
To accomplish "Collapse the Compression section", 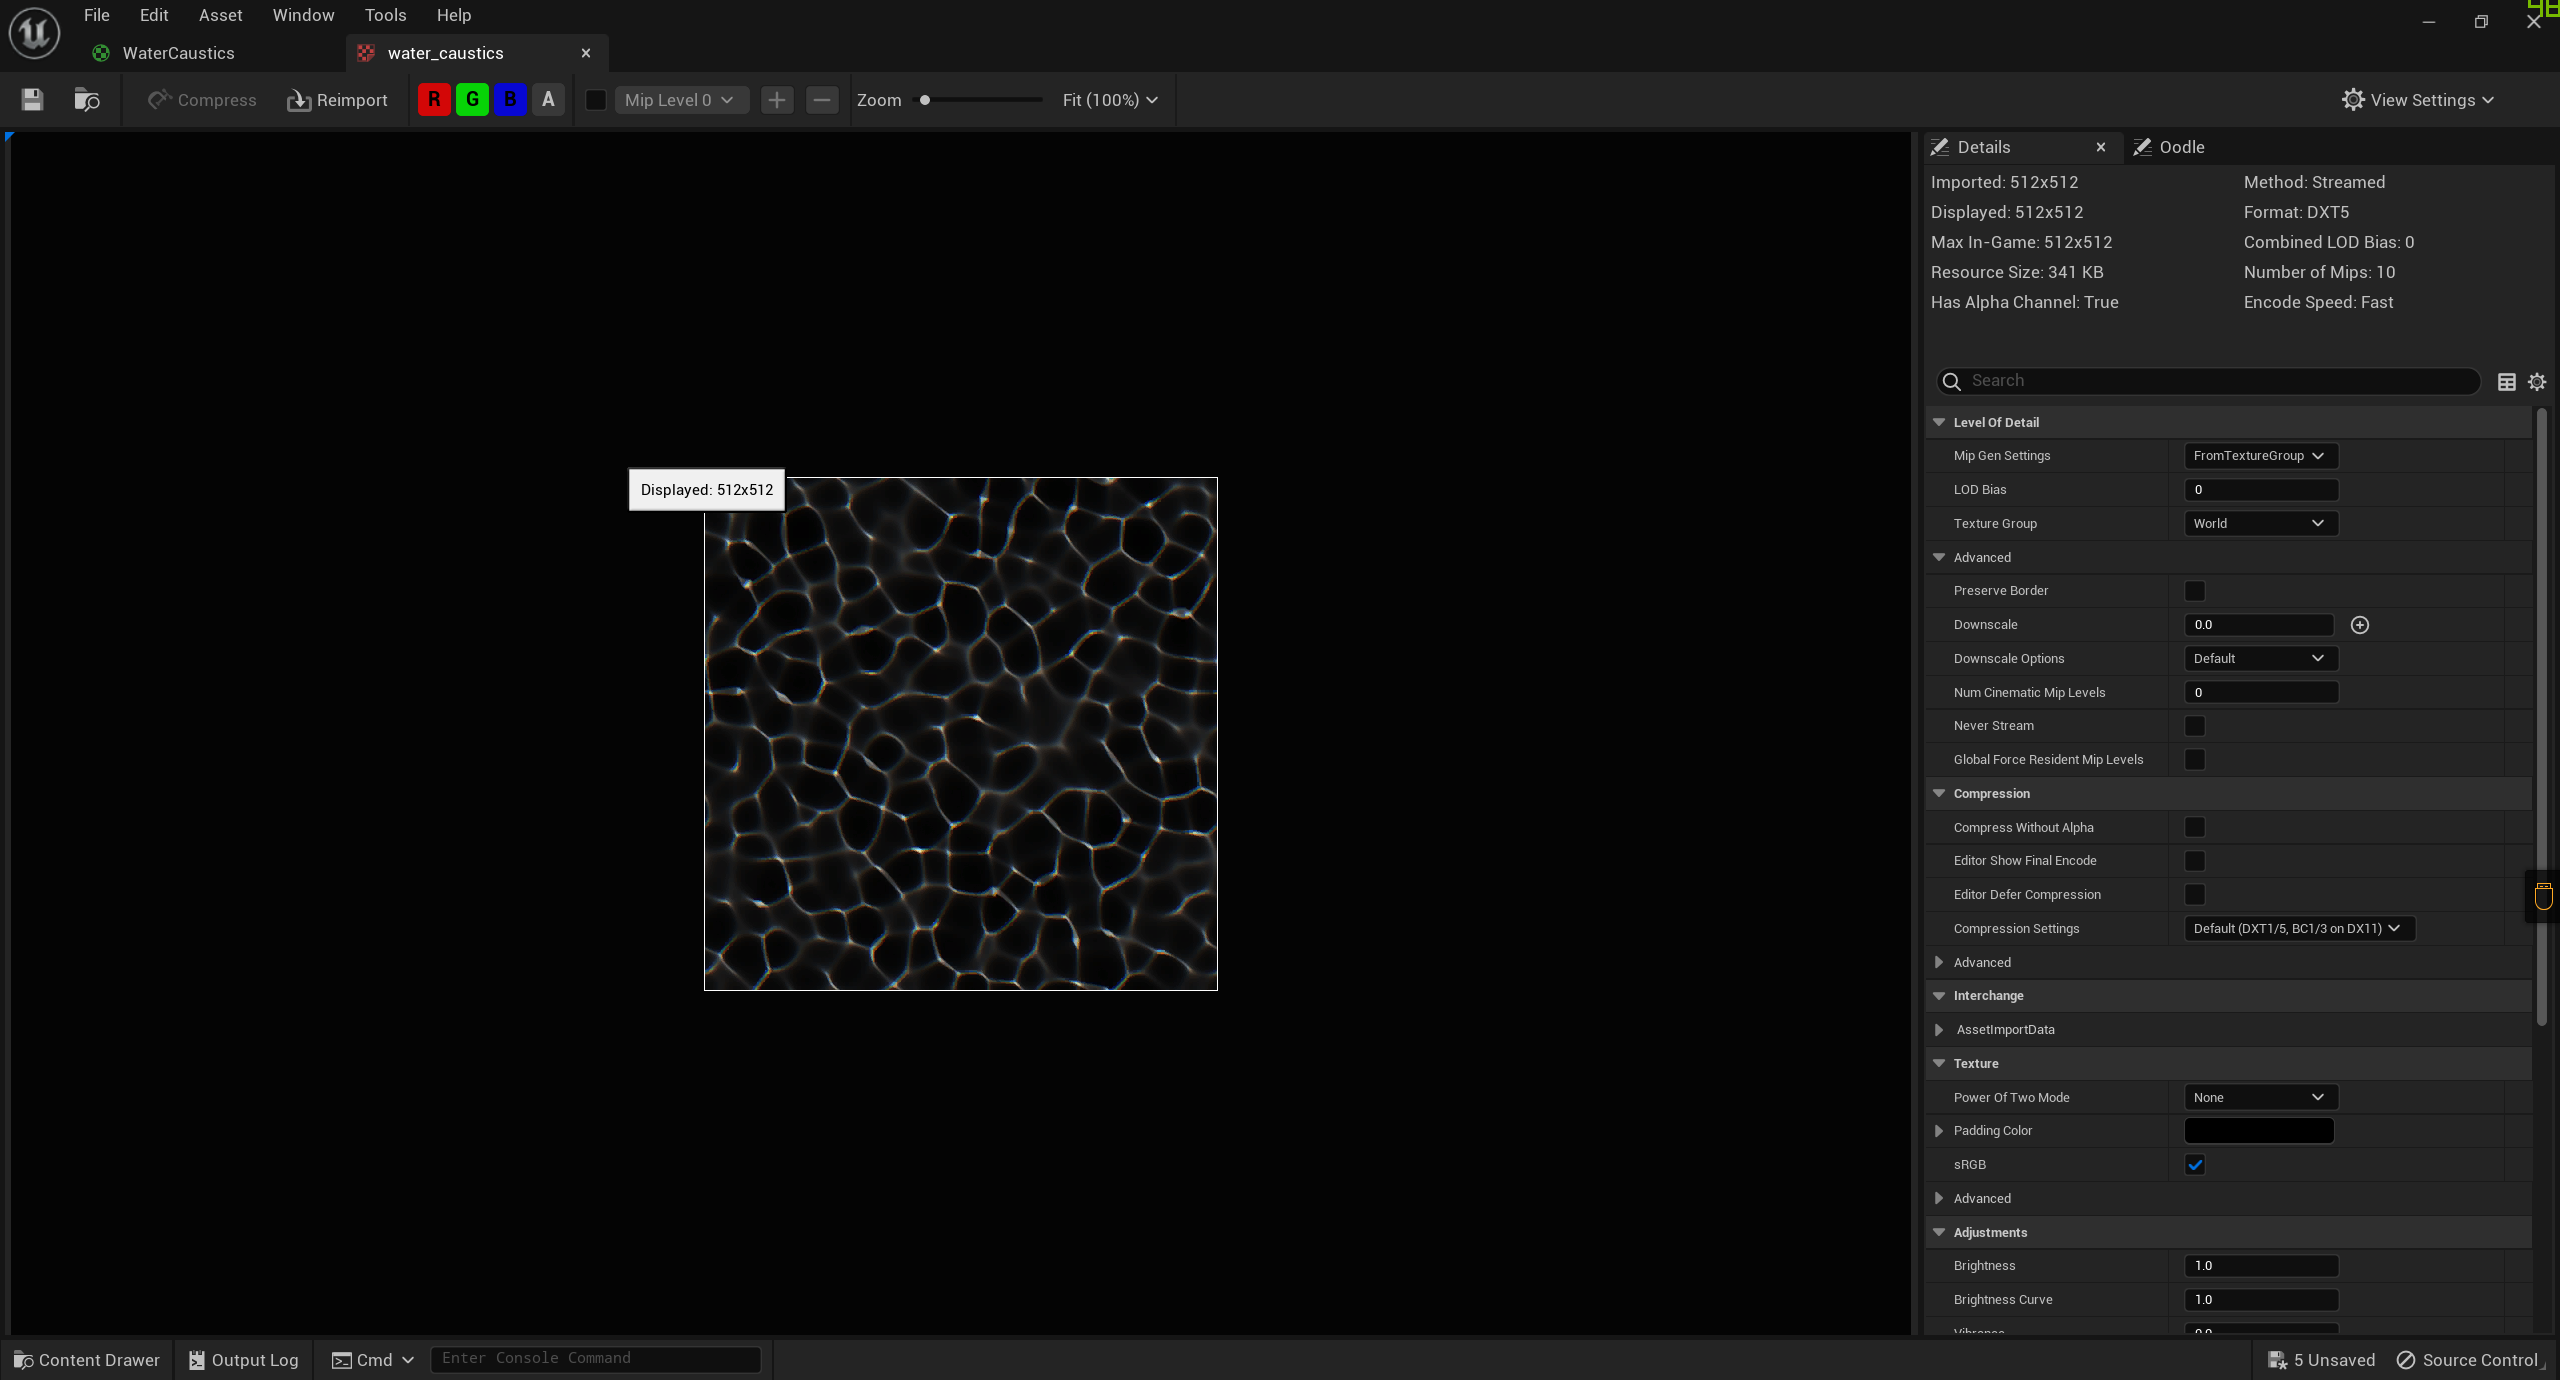I will coord(1940,794).
